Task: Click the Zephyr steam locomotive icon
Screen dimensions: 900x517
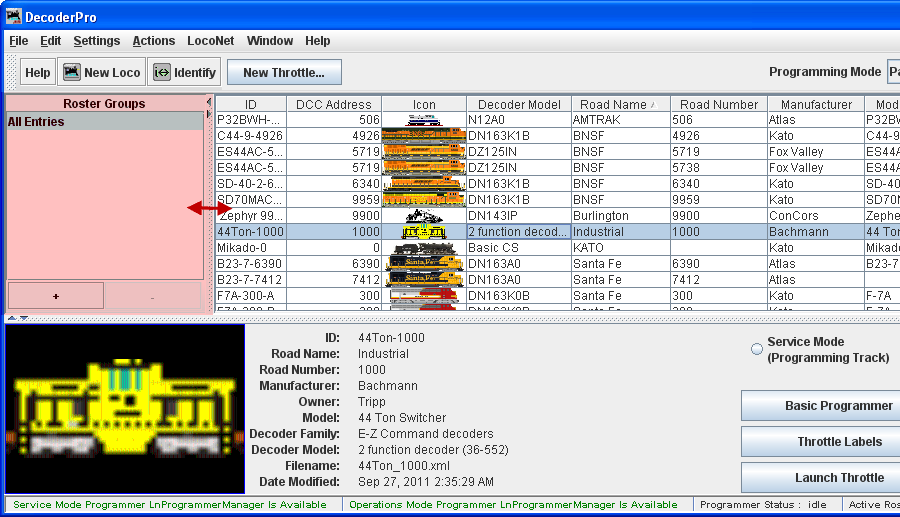Action: (x=424, y=216)
